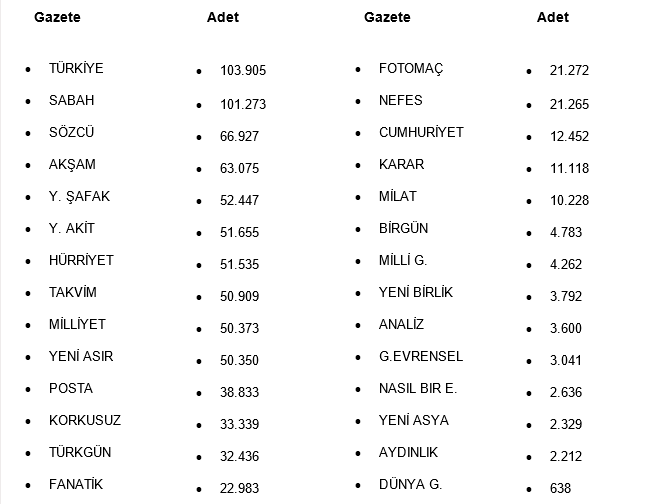Click the MİLLİYET list item

point(77,325)
